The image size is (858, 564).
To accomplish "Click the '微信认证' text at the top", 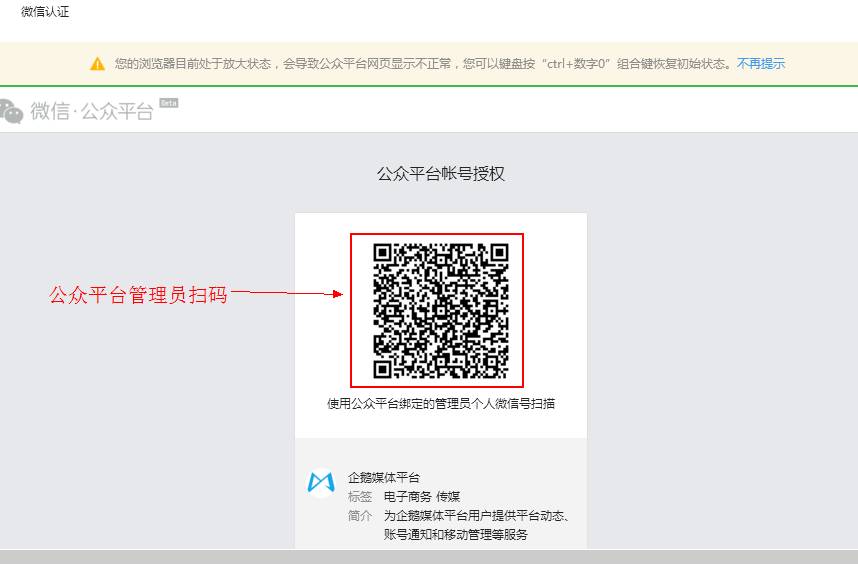I will (x=45, y=11).
